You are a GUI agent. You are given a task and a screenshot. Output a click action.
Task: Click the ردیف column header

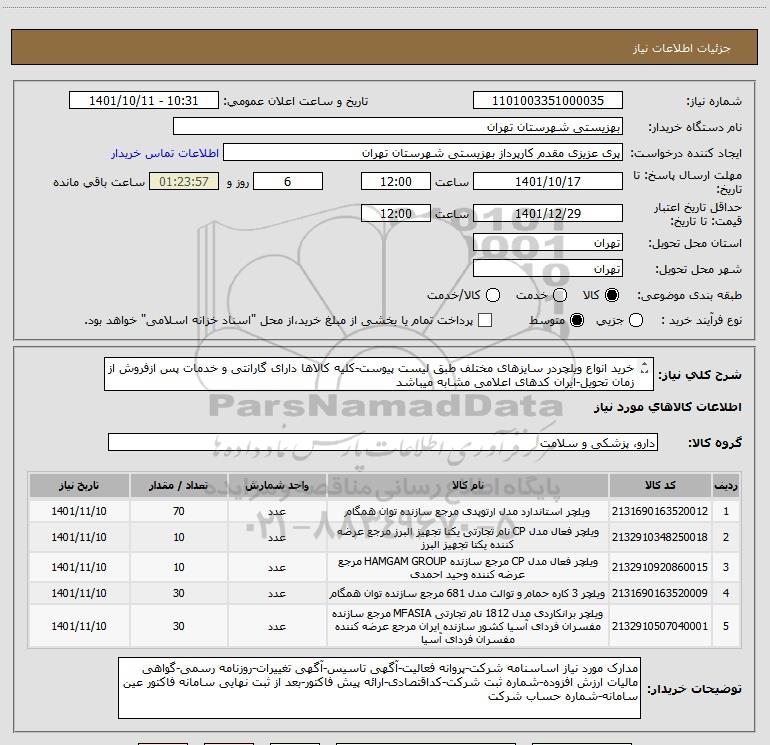pyautogui.click(x=726, y=485)
